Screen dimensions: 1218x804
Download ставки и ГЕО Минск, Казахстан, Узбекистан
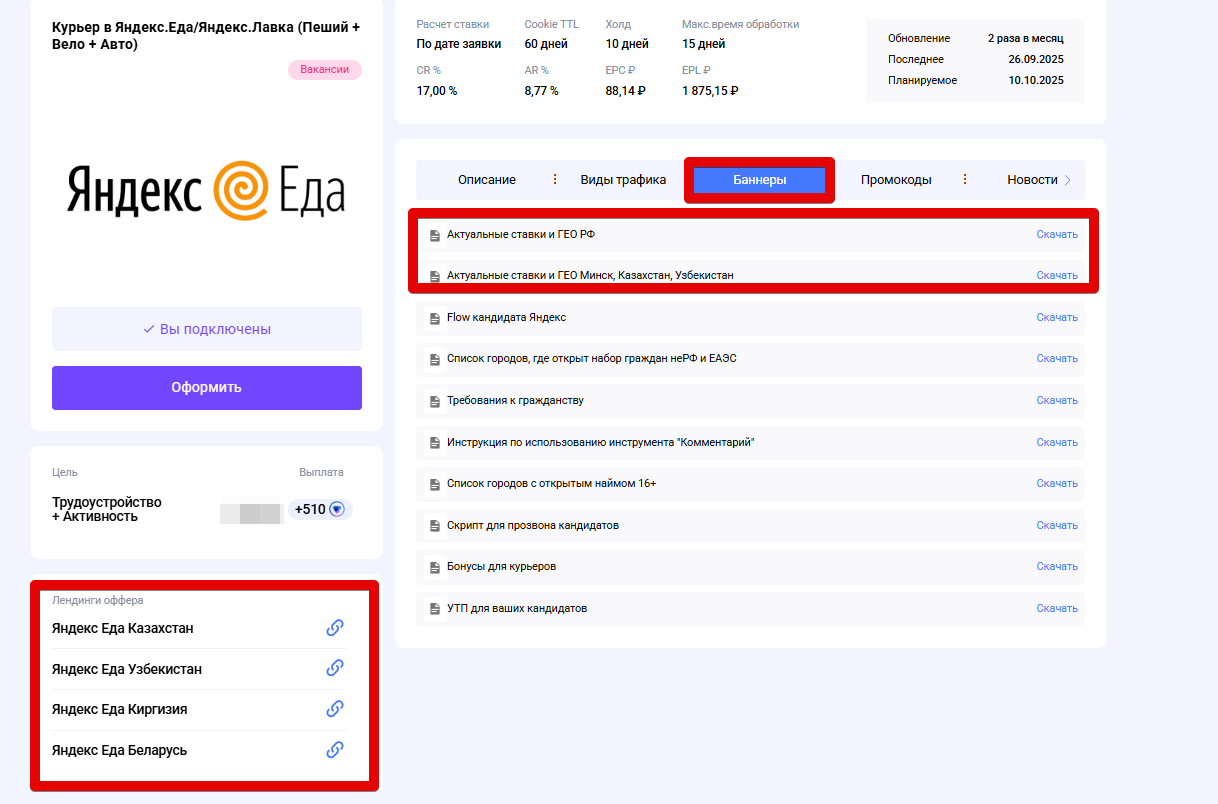click(1057, 275)
